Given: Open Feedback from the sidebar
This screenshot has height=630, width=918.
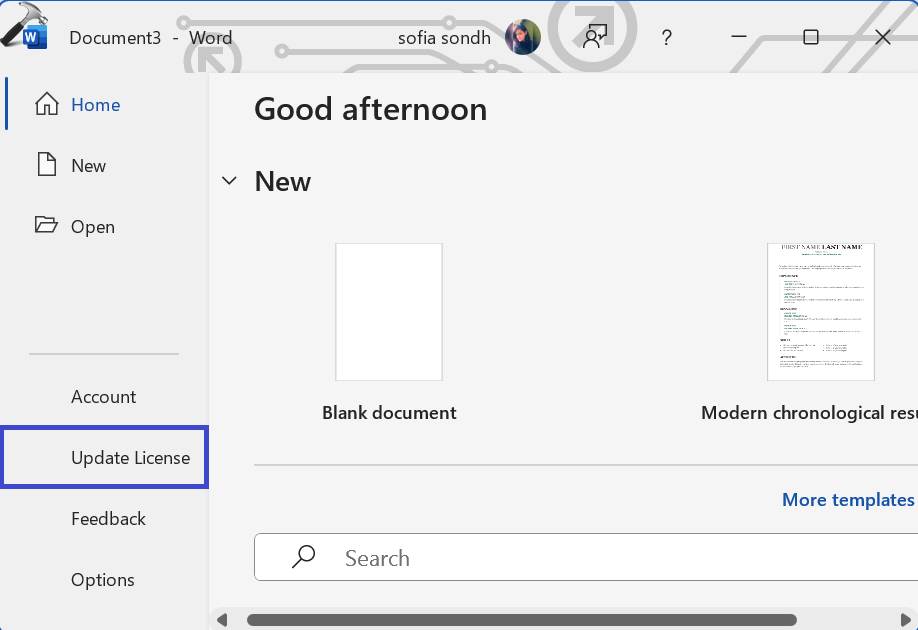Looking at the screenshot, I should pyautogui.click(x=108, y=519).
